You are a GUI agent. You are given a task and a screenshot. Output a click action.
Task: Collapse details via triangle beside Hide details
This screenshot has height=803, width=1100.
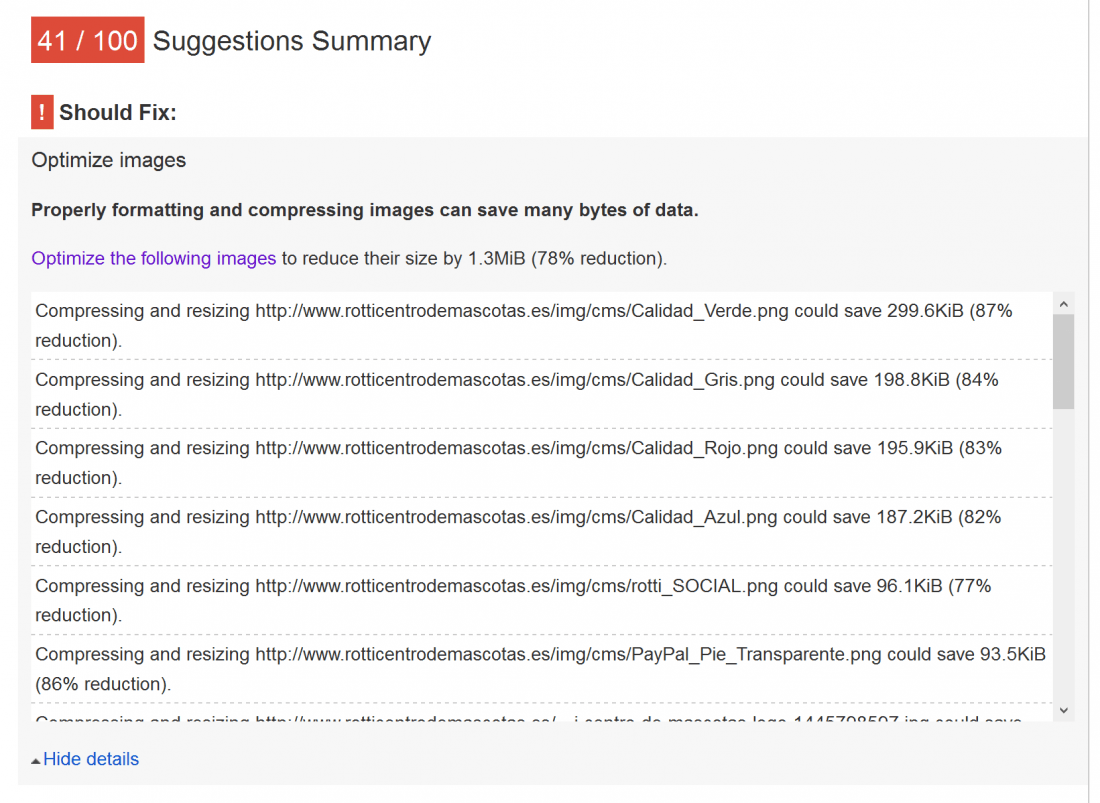tap(36, 760)
